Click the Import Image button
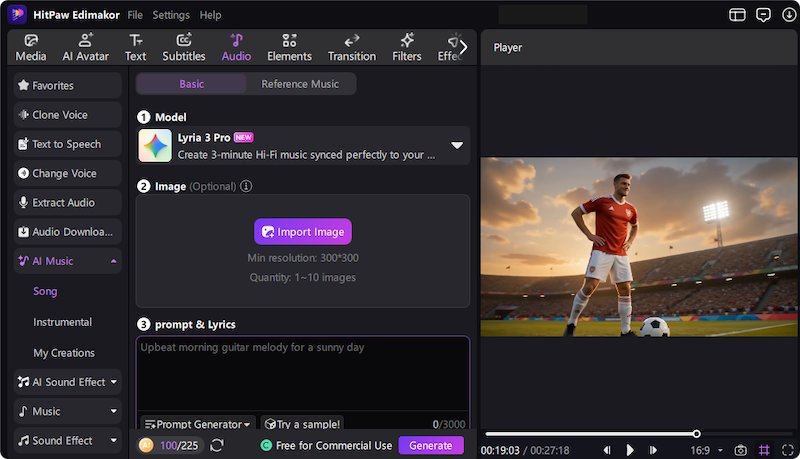The height and width of the screenshot is (459, 800). [x=303, y=232]
